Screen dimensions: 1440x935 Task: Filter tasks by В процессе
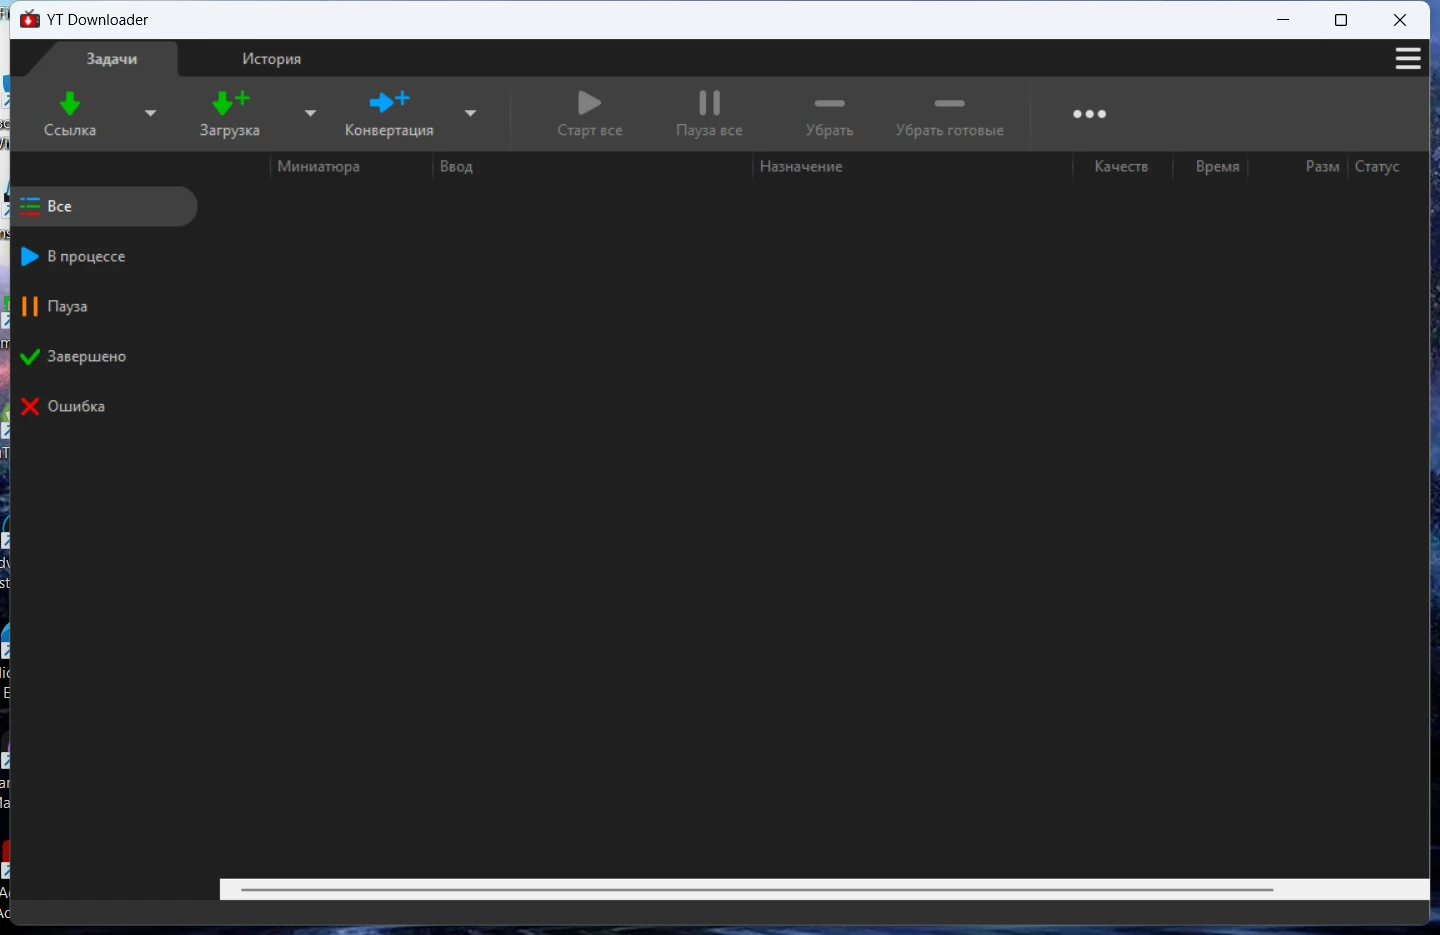(86, 257)
